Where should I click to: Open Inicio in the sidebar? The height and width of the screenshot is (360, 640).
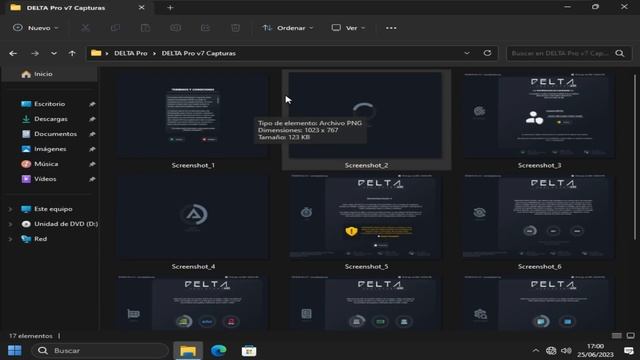click(49, 74)
